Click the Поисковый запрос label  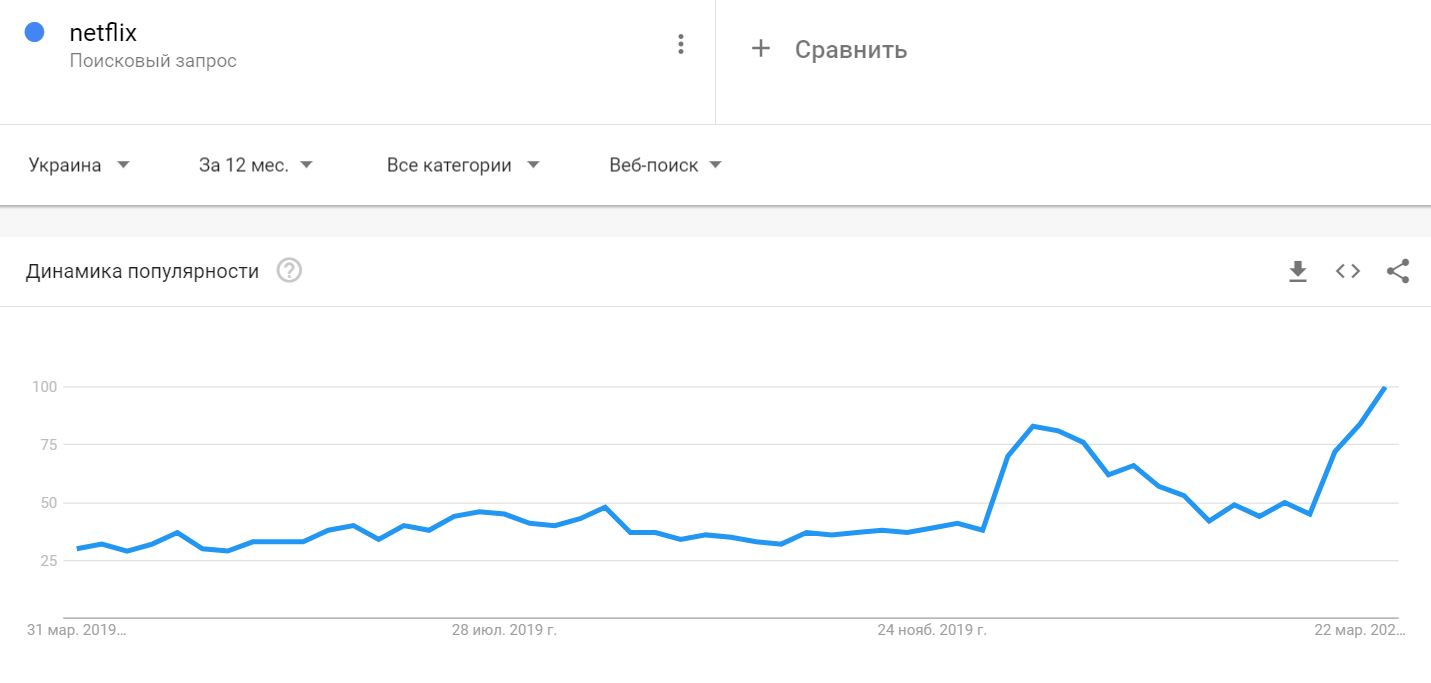(x=153, y=61)
